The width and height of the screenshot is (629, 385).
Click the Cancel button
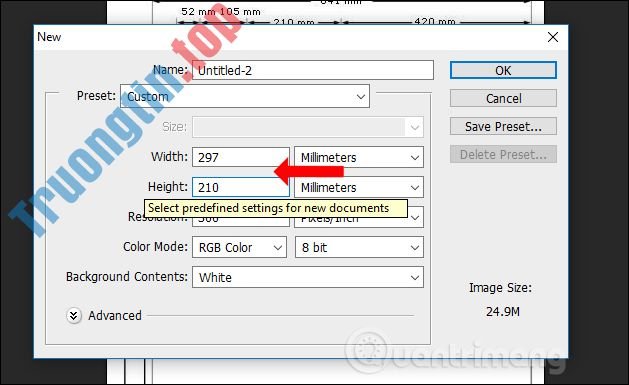click(503, 98)
